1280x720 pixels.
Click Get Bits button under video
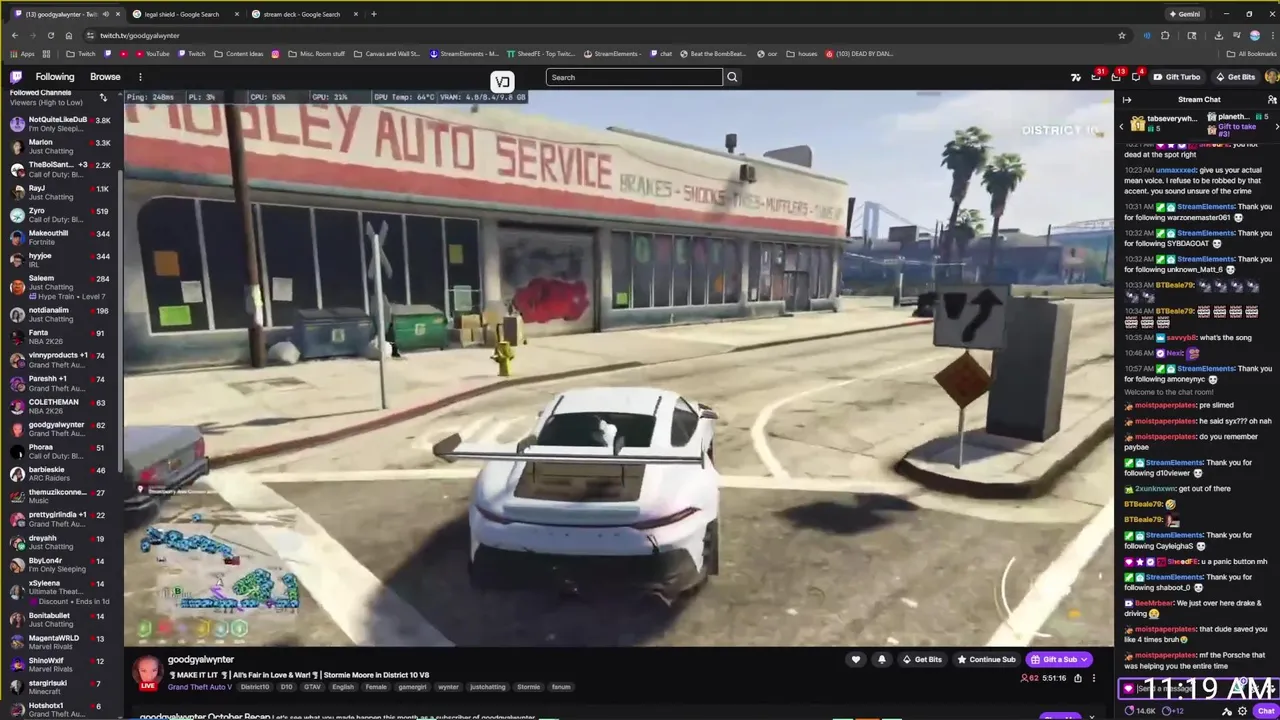[x=922, y=660]
